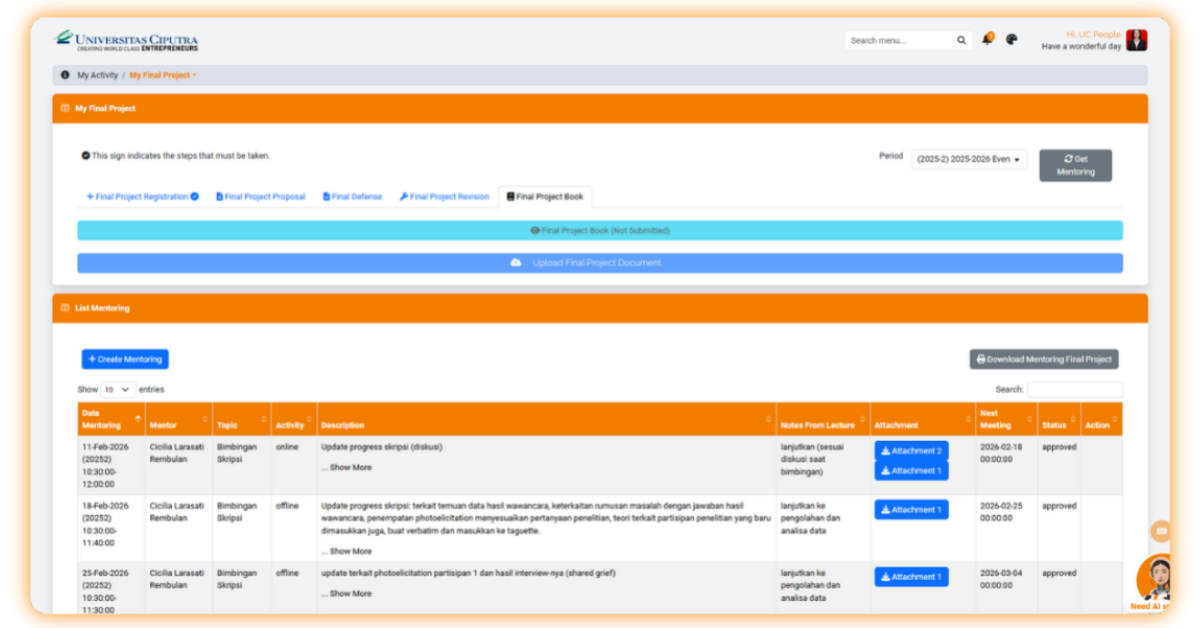Click the Upload Final Project Document bar
This screenshot has height=628, width=1200.
599,263
